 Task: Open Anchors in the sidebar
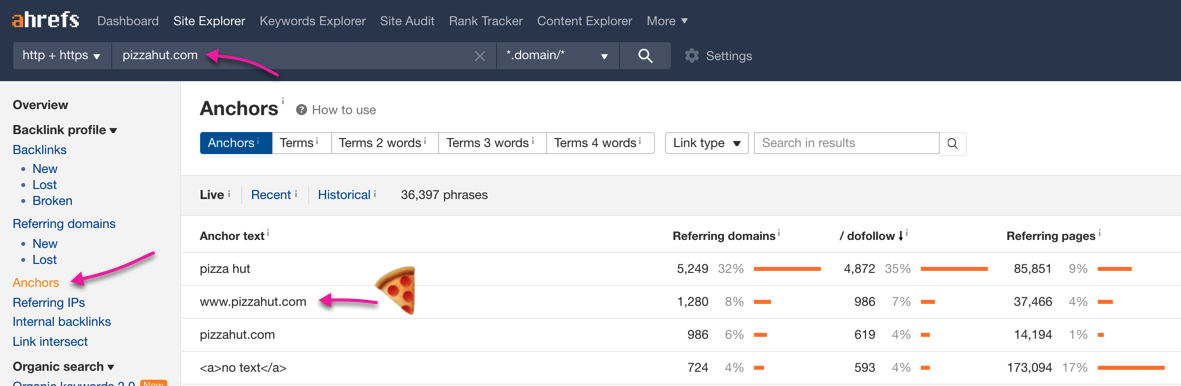pyautogui.click(x=35, y=283)
